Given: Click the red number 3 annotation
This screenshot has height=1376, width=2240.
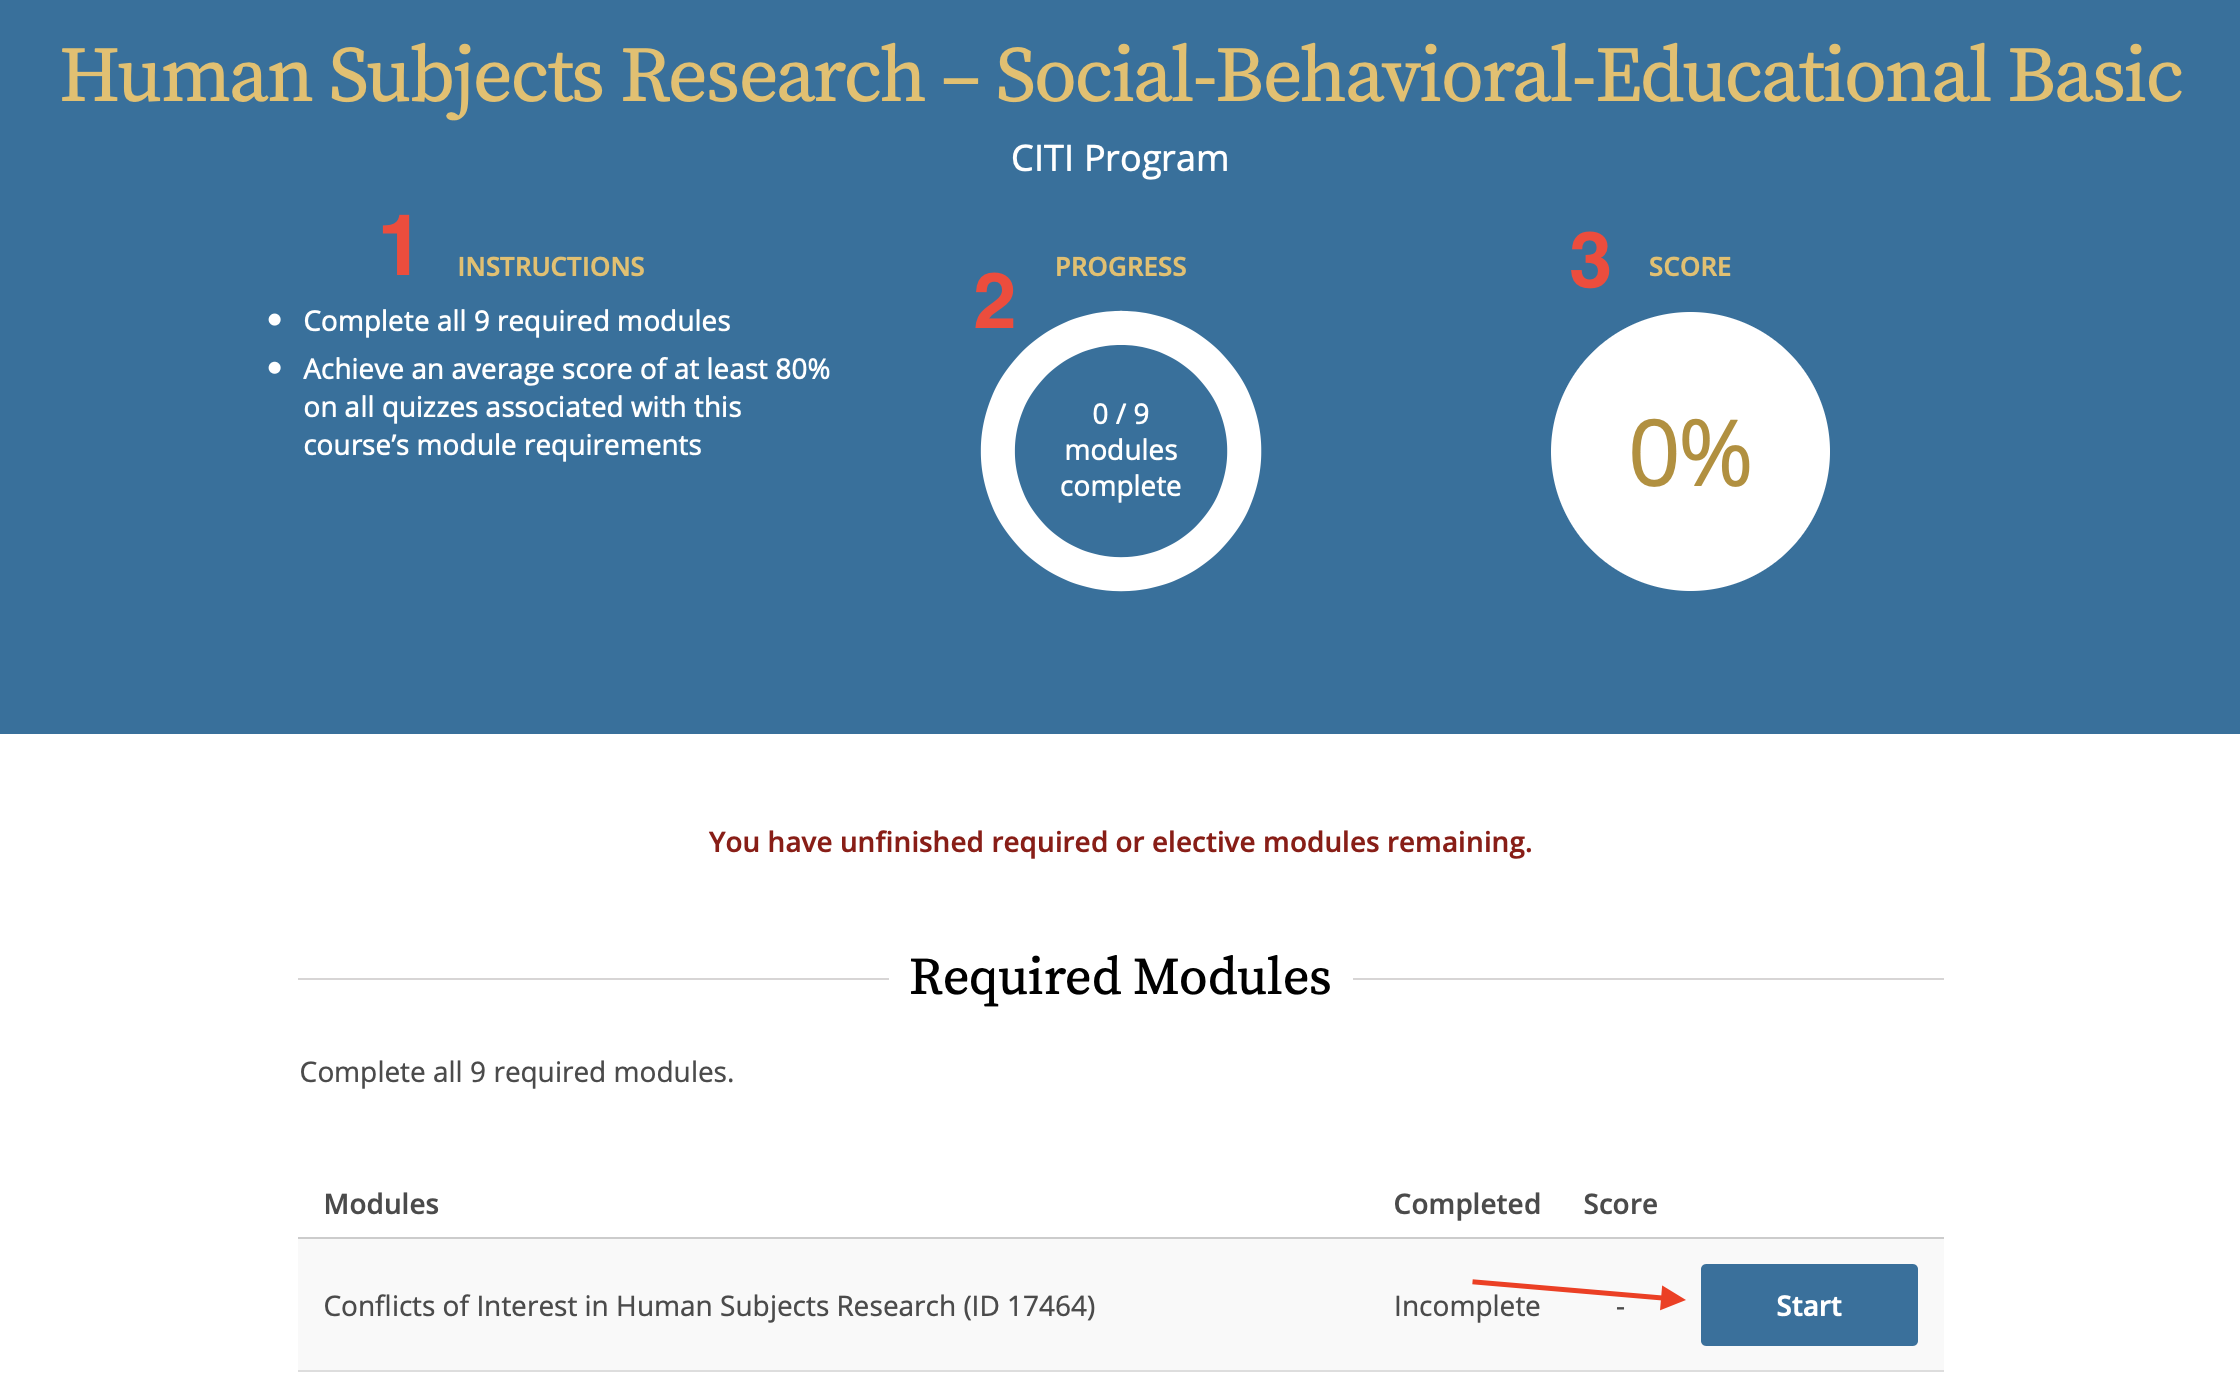Looking at the screenshot, I should 1589,261.
